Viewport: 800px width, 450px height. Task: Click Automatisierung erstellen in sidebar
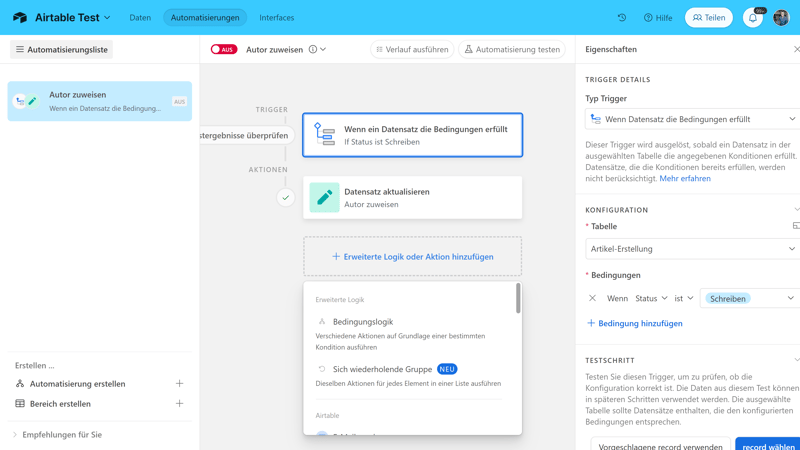click(78, 384)
